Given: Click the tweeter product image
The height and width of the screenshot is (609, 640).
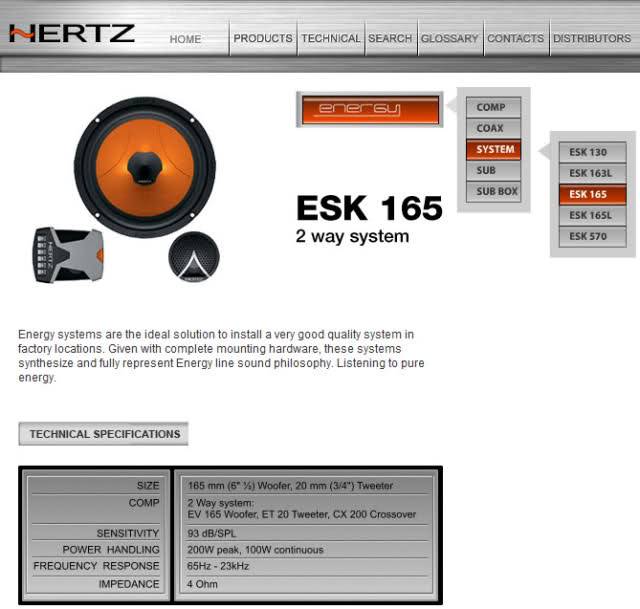Looking at the screenshot, I should (194, 257).
